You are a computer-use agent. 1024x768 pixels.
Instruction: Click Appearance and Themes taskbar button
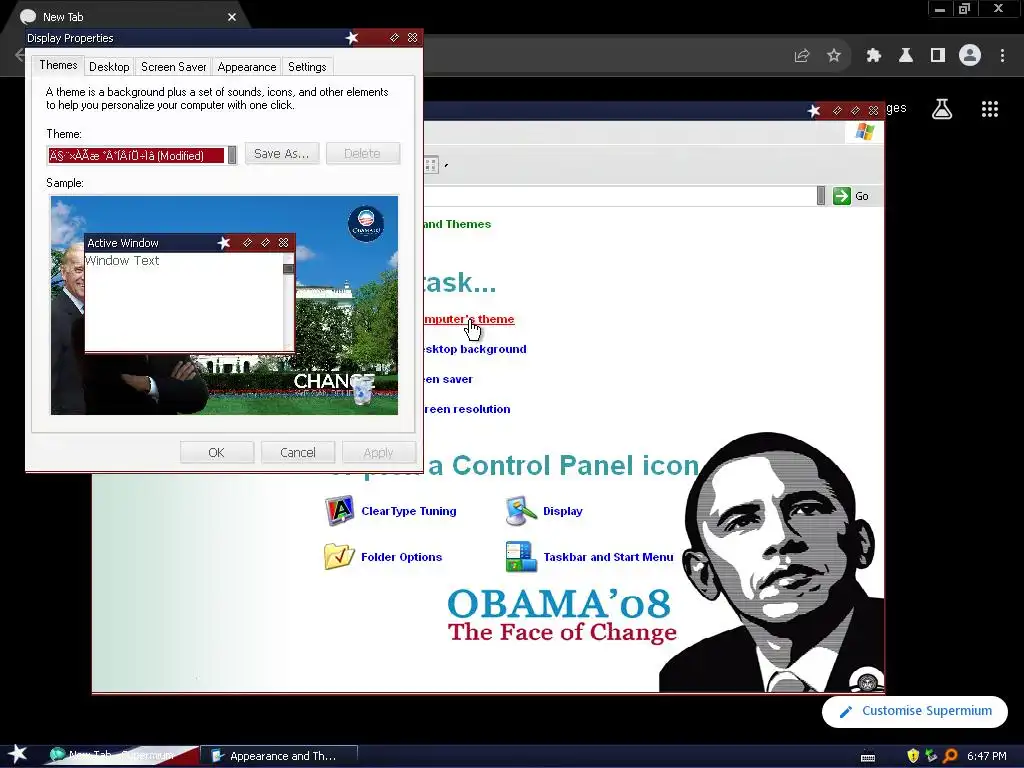[279, 756]
